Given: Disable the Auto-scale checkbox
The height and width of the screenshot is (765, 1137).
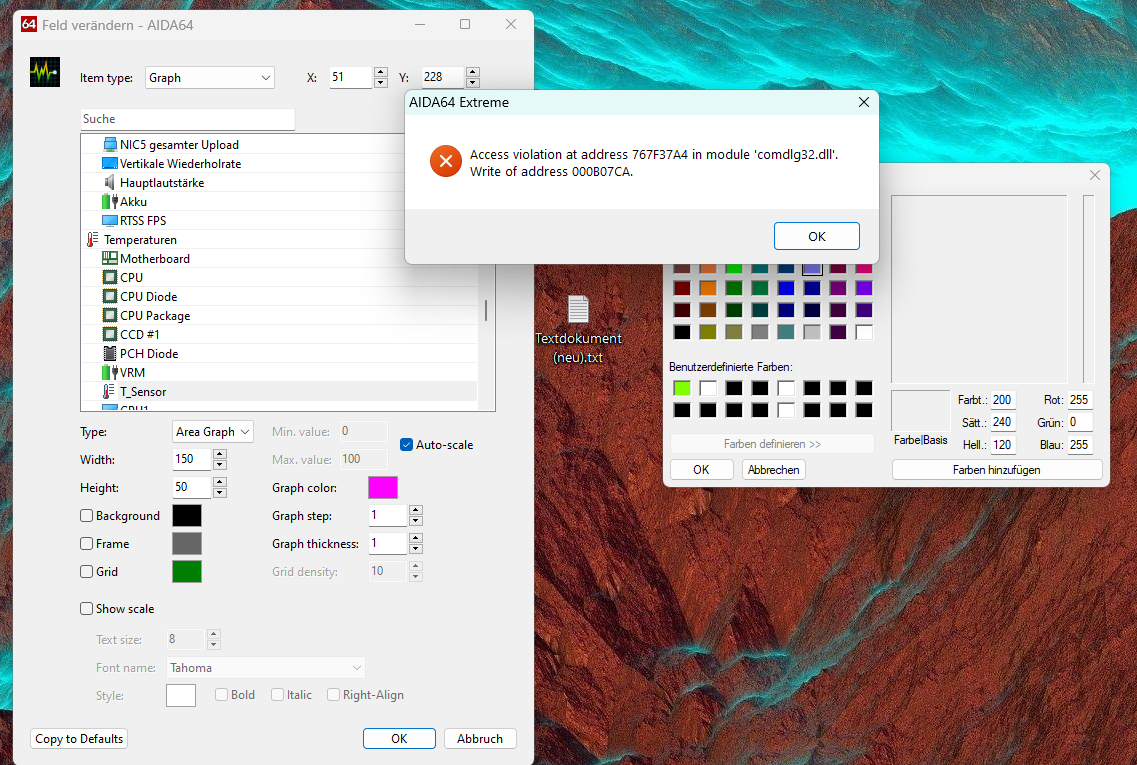Looking at the screenshot, I should 406,444.
